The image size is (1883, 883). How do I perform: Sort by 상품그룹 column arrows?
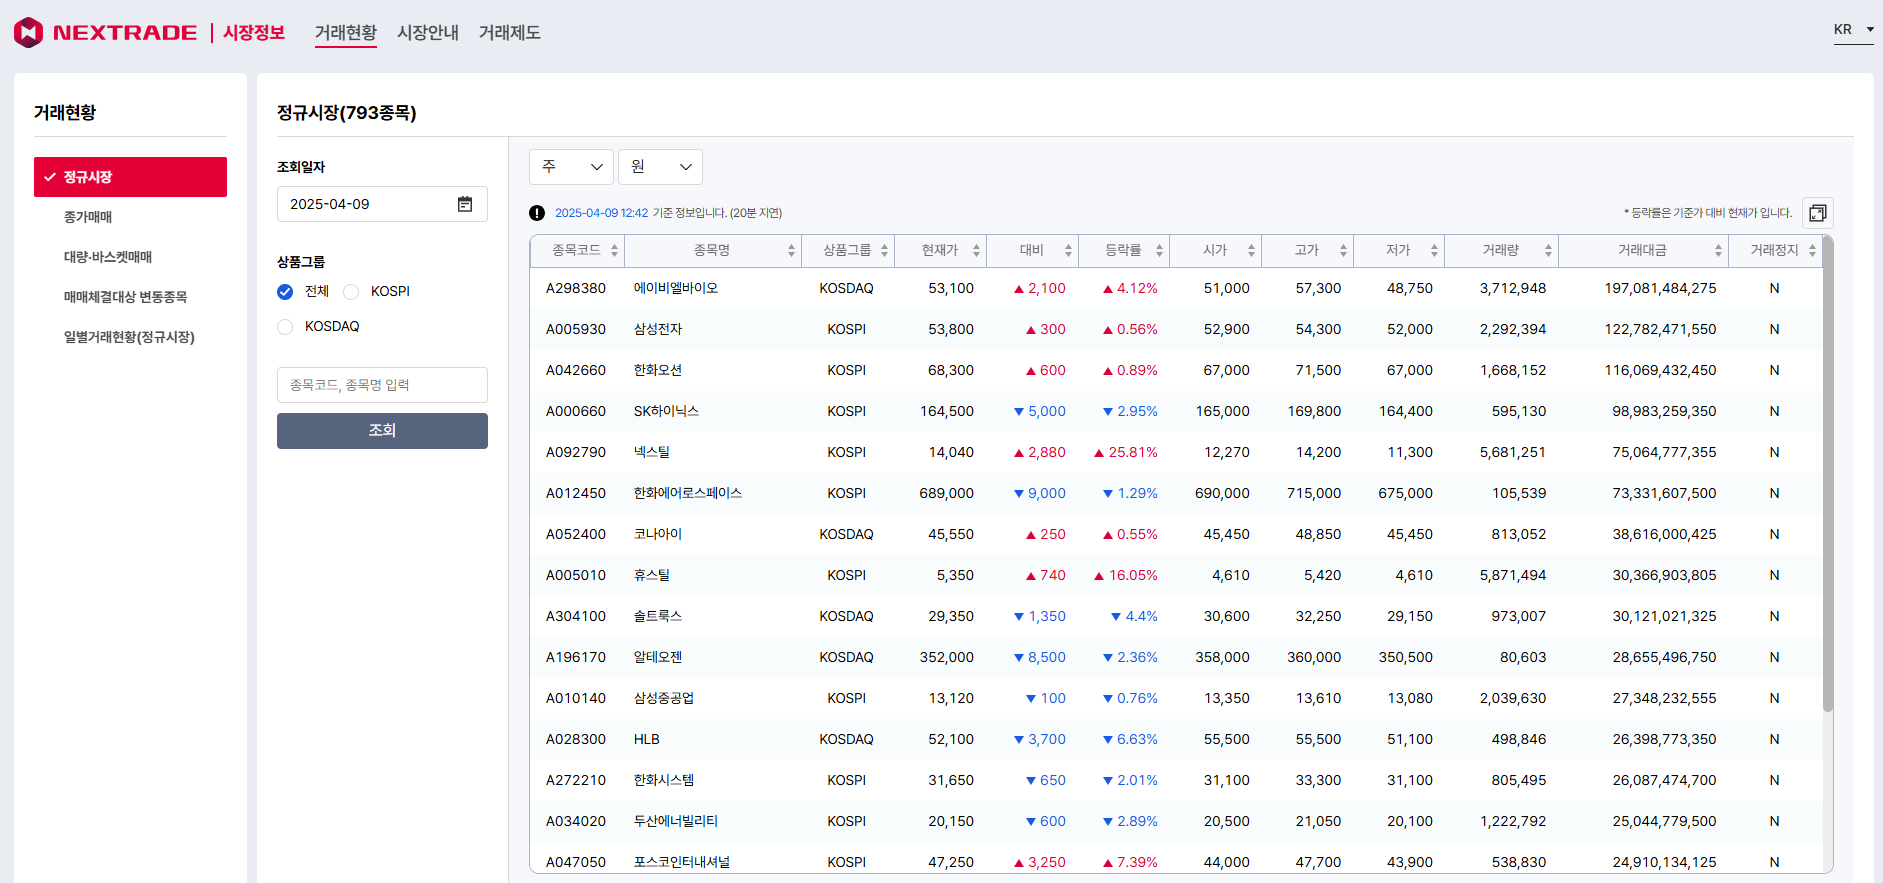[x=884, y=251]
